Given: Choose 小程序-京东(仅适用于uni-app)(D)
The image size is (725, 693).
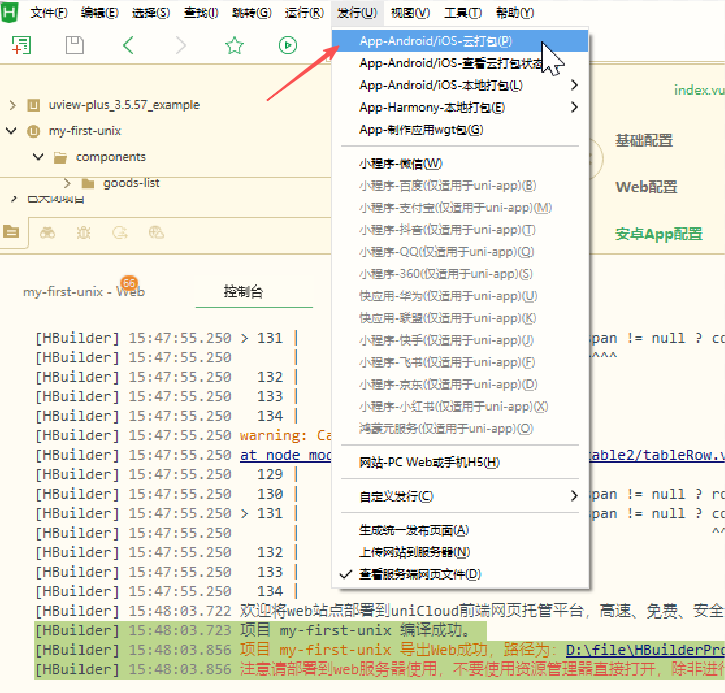Looking at the screenshot, I should pyautogui.click(x=460, y=385).
